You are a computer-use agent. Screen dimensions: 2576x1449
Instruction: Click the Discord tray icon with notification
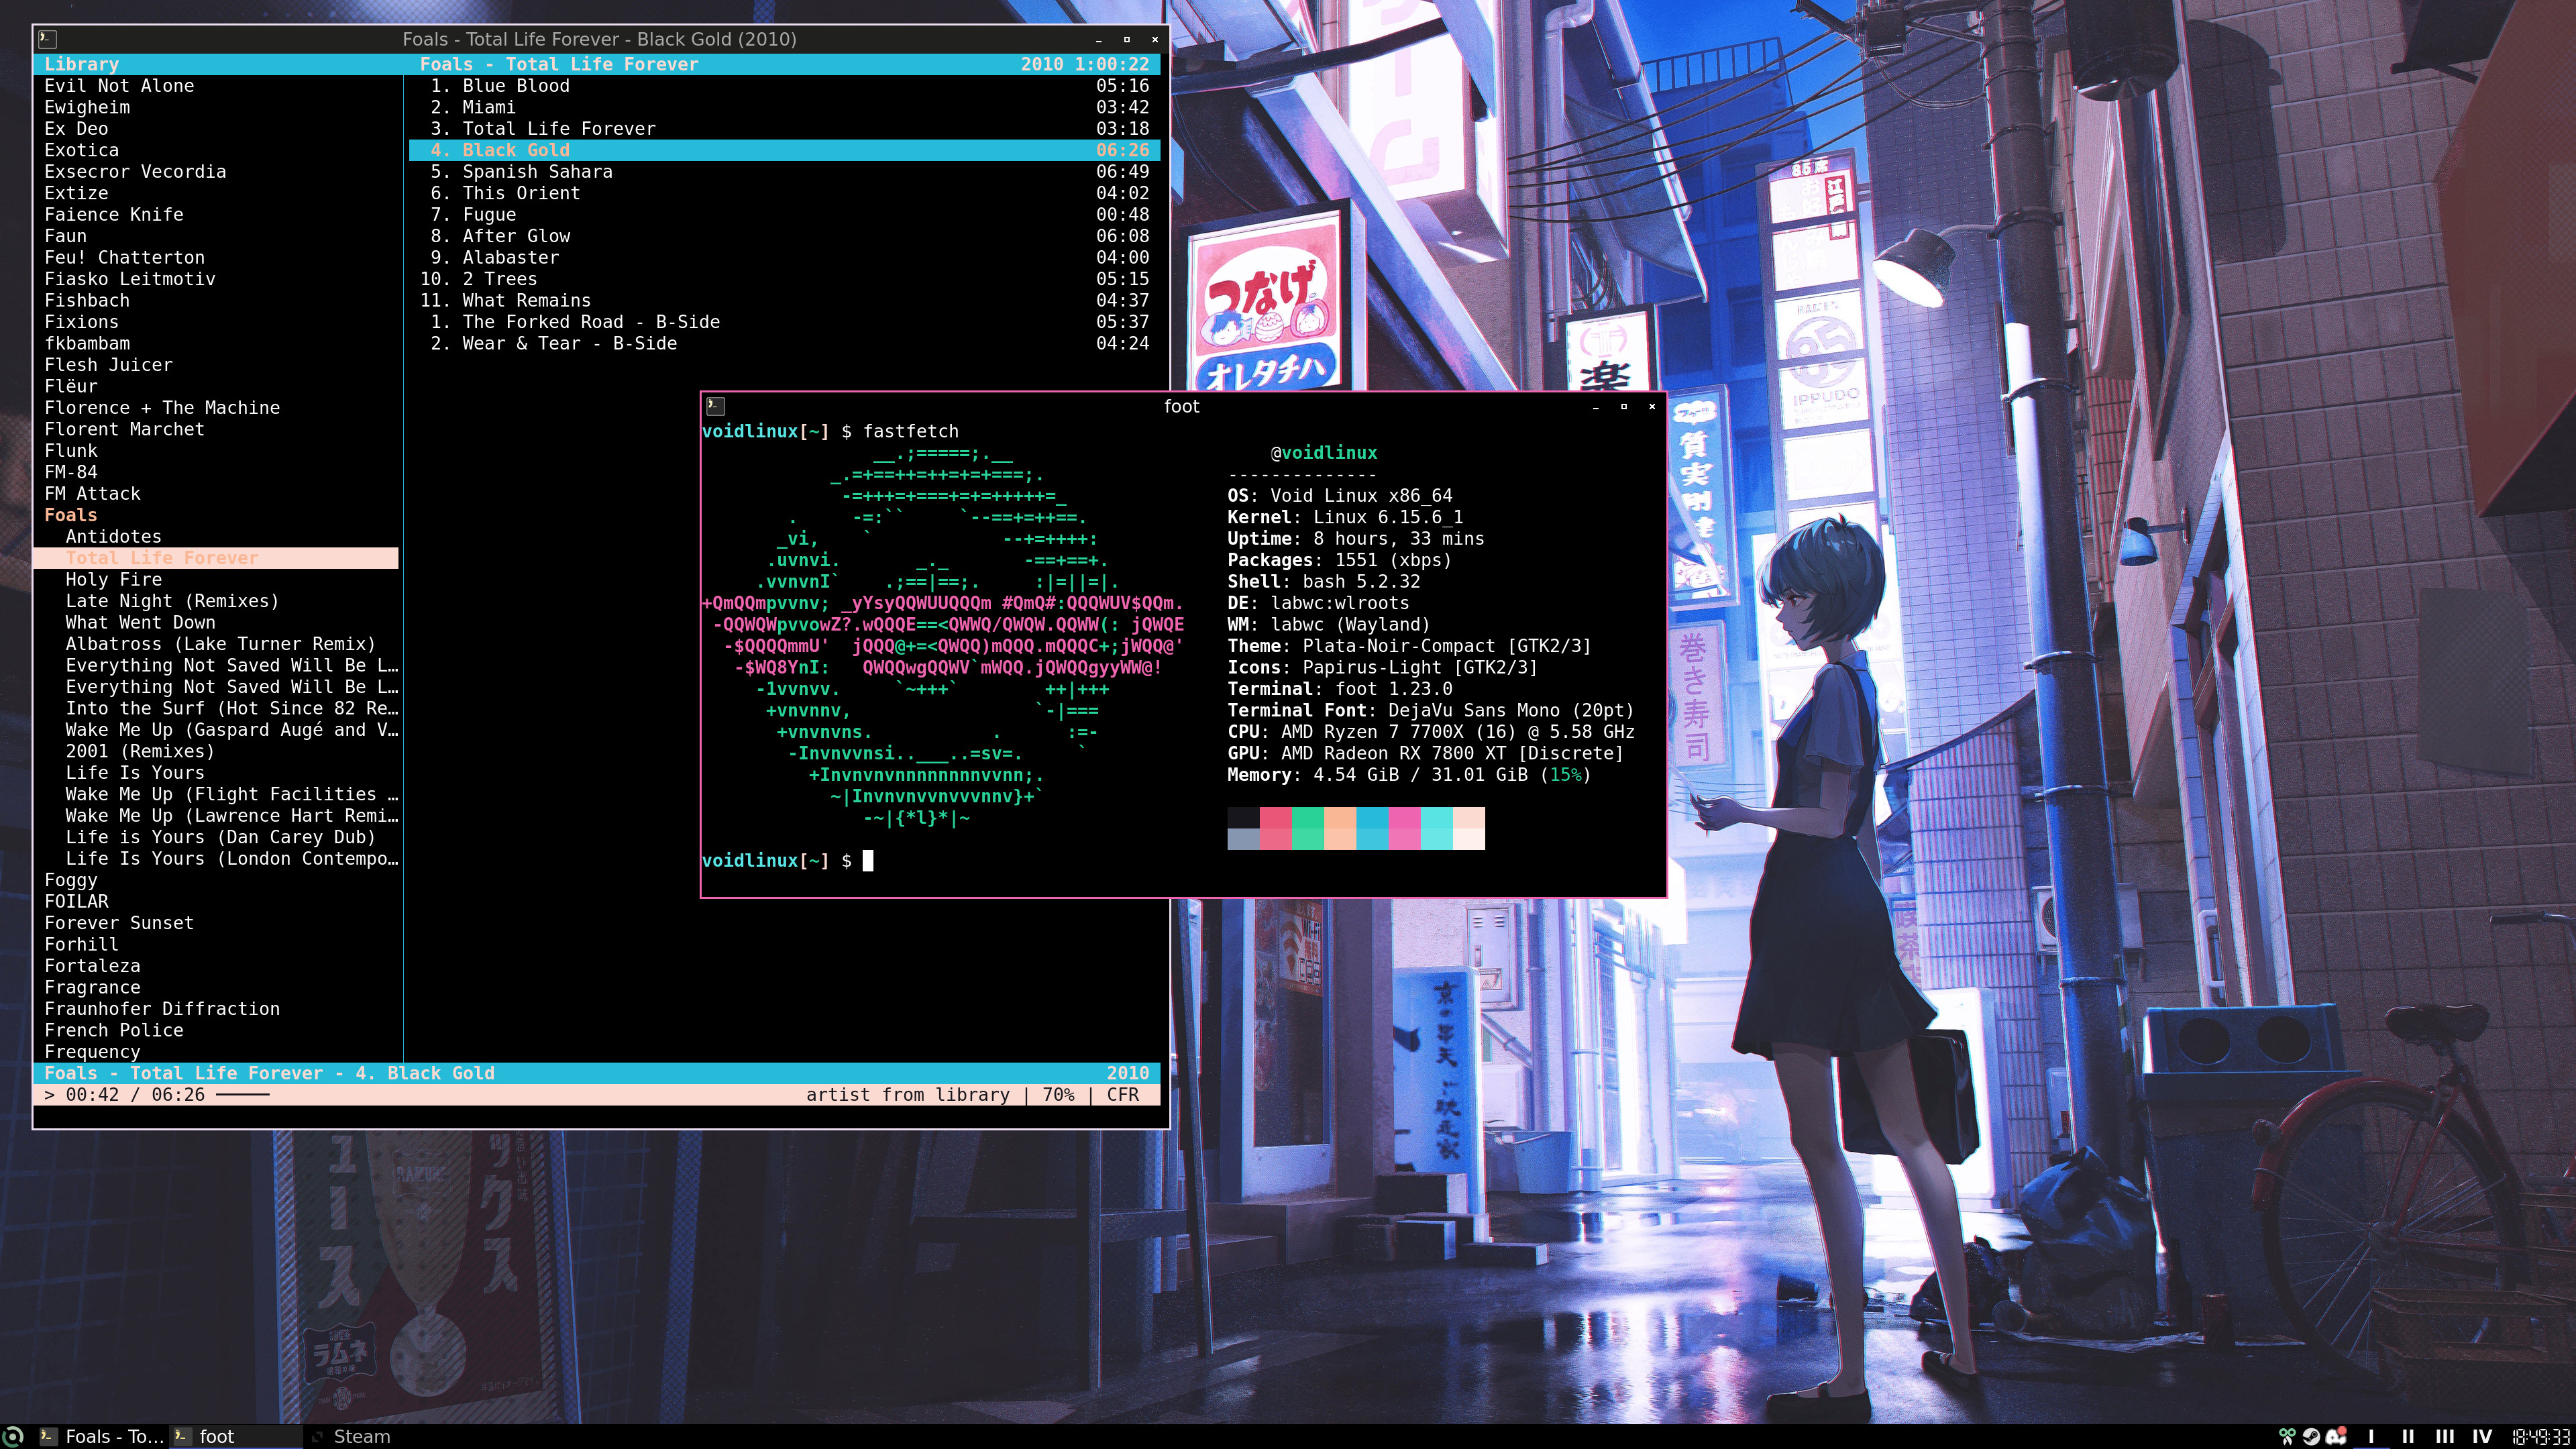pyautogui.click(x=2336, y=1436)
